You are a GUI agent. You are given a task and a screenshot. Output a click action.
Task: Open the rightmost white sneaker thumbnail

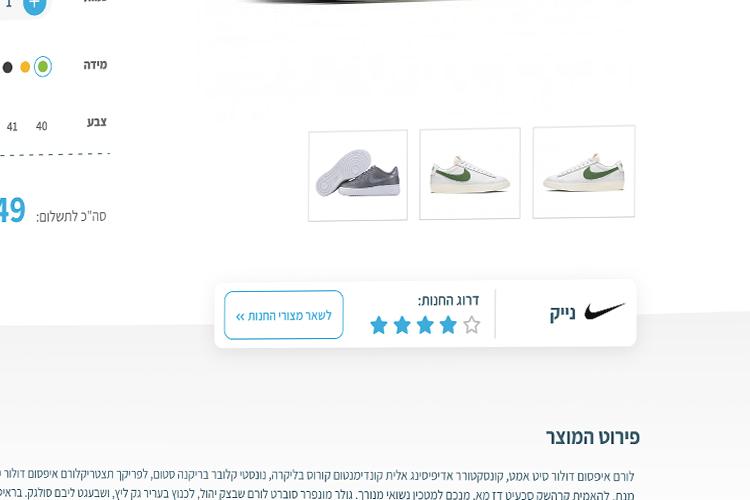[584, 172]
